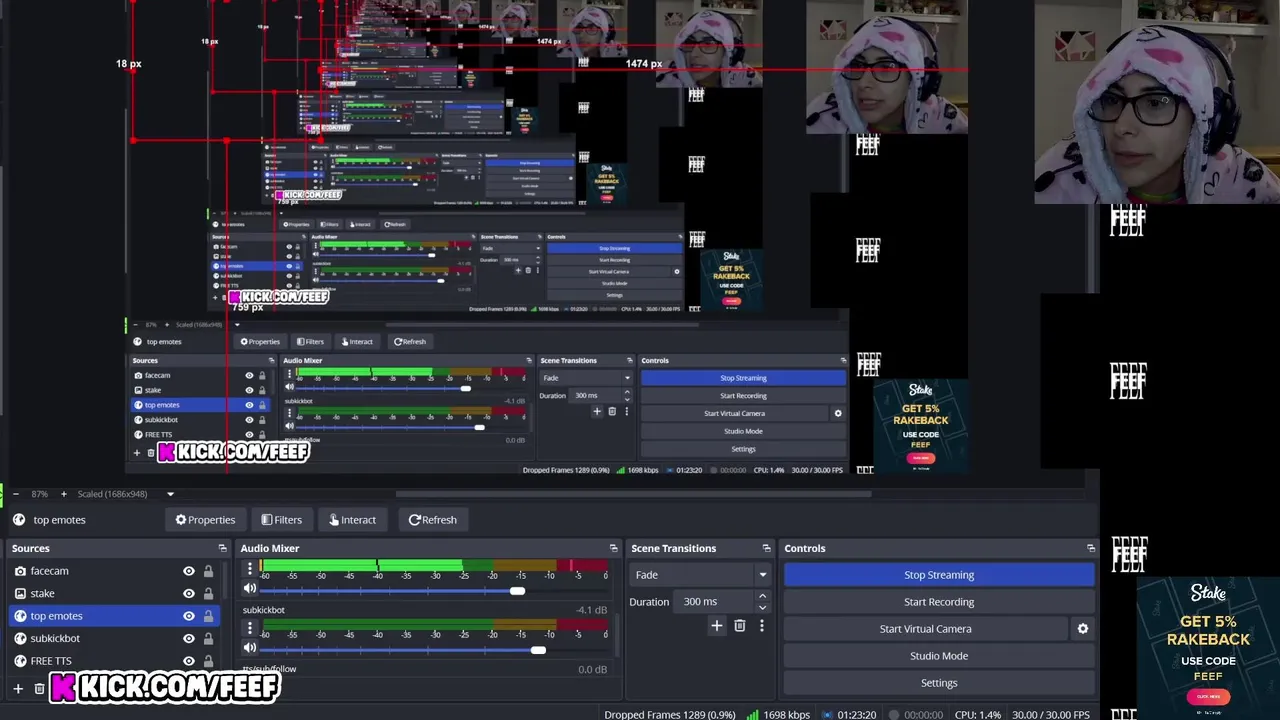Zoom out the preview with minus icon

coord(15,494)
